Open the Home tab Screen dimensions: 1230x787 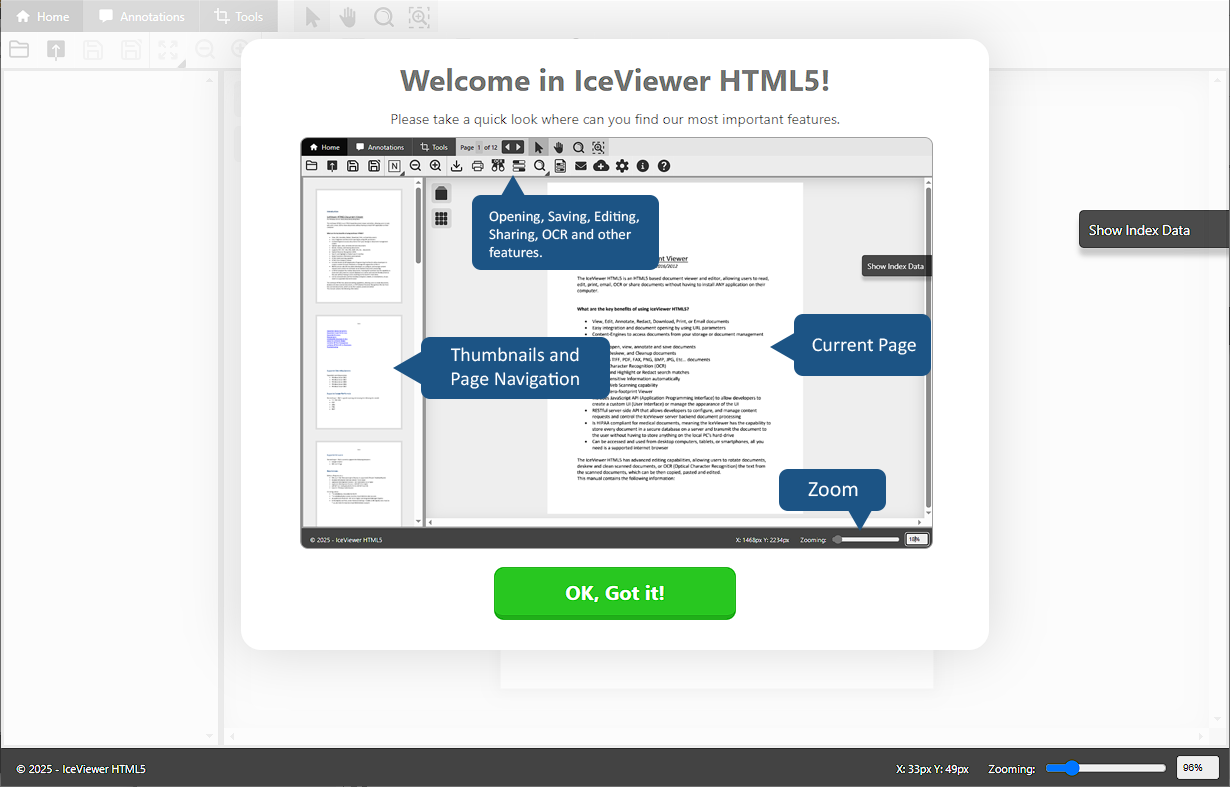point(42,17)
